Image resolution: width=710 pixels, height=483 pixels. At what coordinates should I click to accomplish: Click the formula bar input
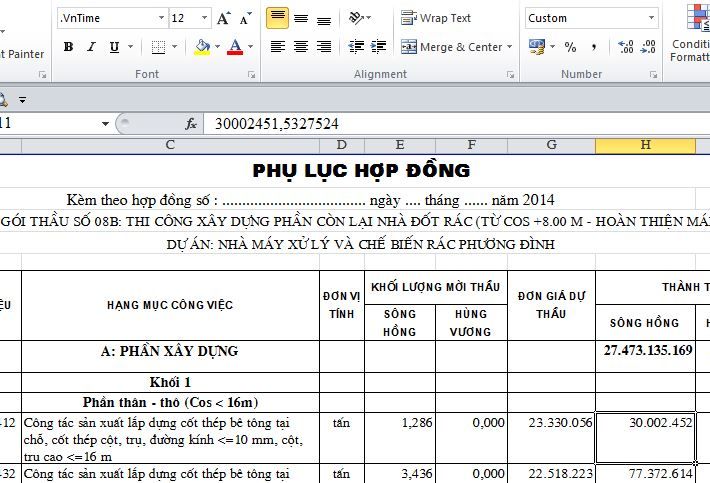(450, 123)
